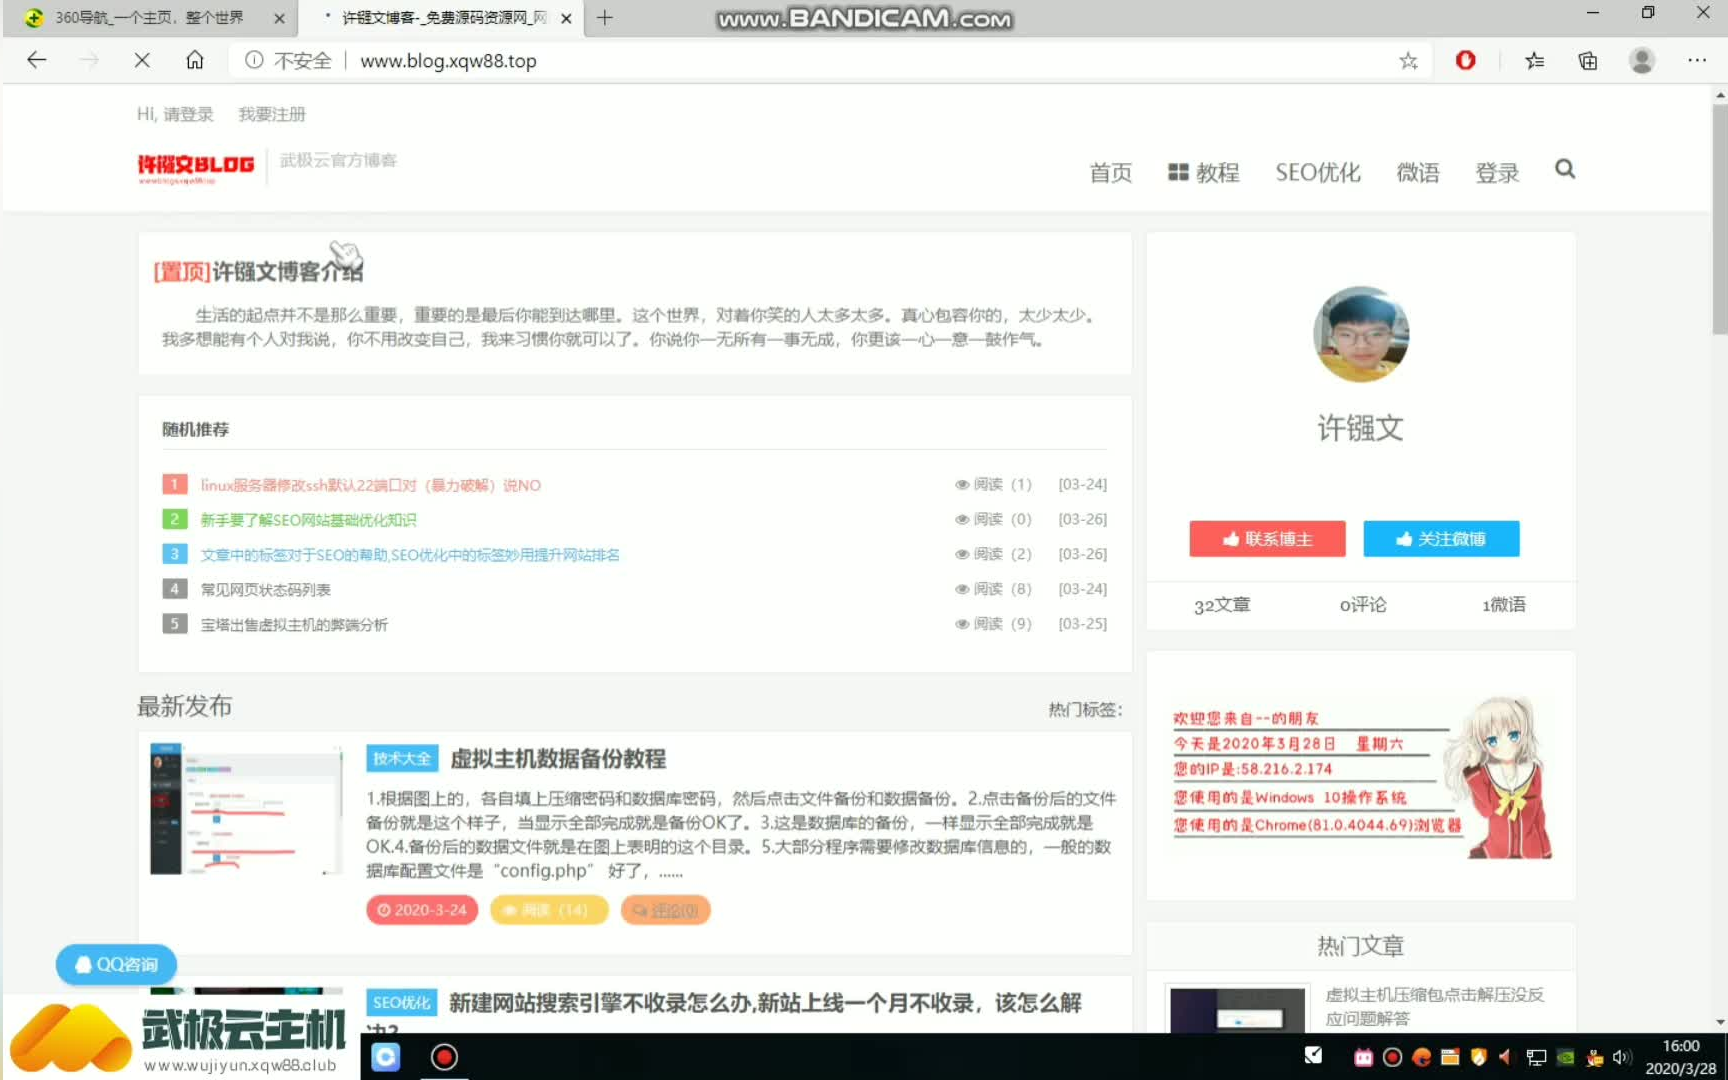Image resolution: width=1728 pixels, height=1080 pixels.
Task: Click the 我要注册 link
Action: click(272, 114)
